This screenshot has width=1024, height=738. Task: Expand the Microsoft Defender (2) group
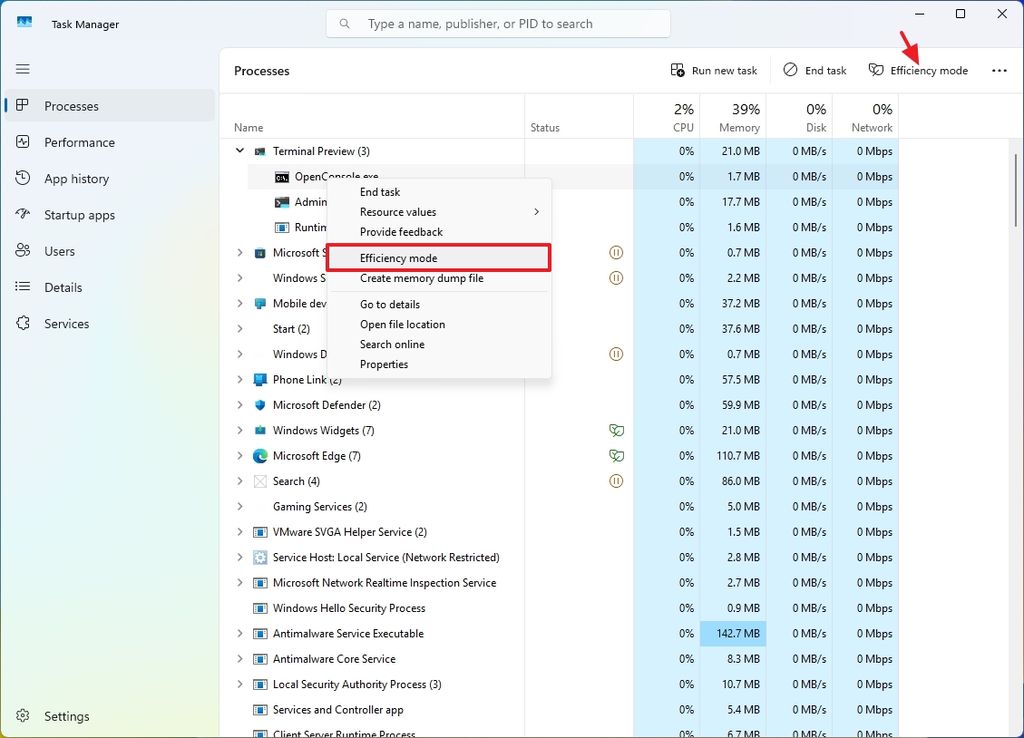click(240, 405)
